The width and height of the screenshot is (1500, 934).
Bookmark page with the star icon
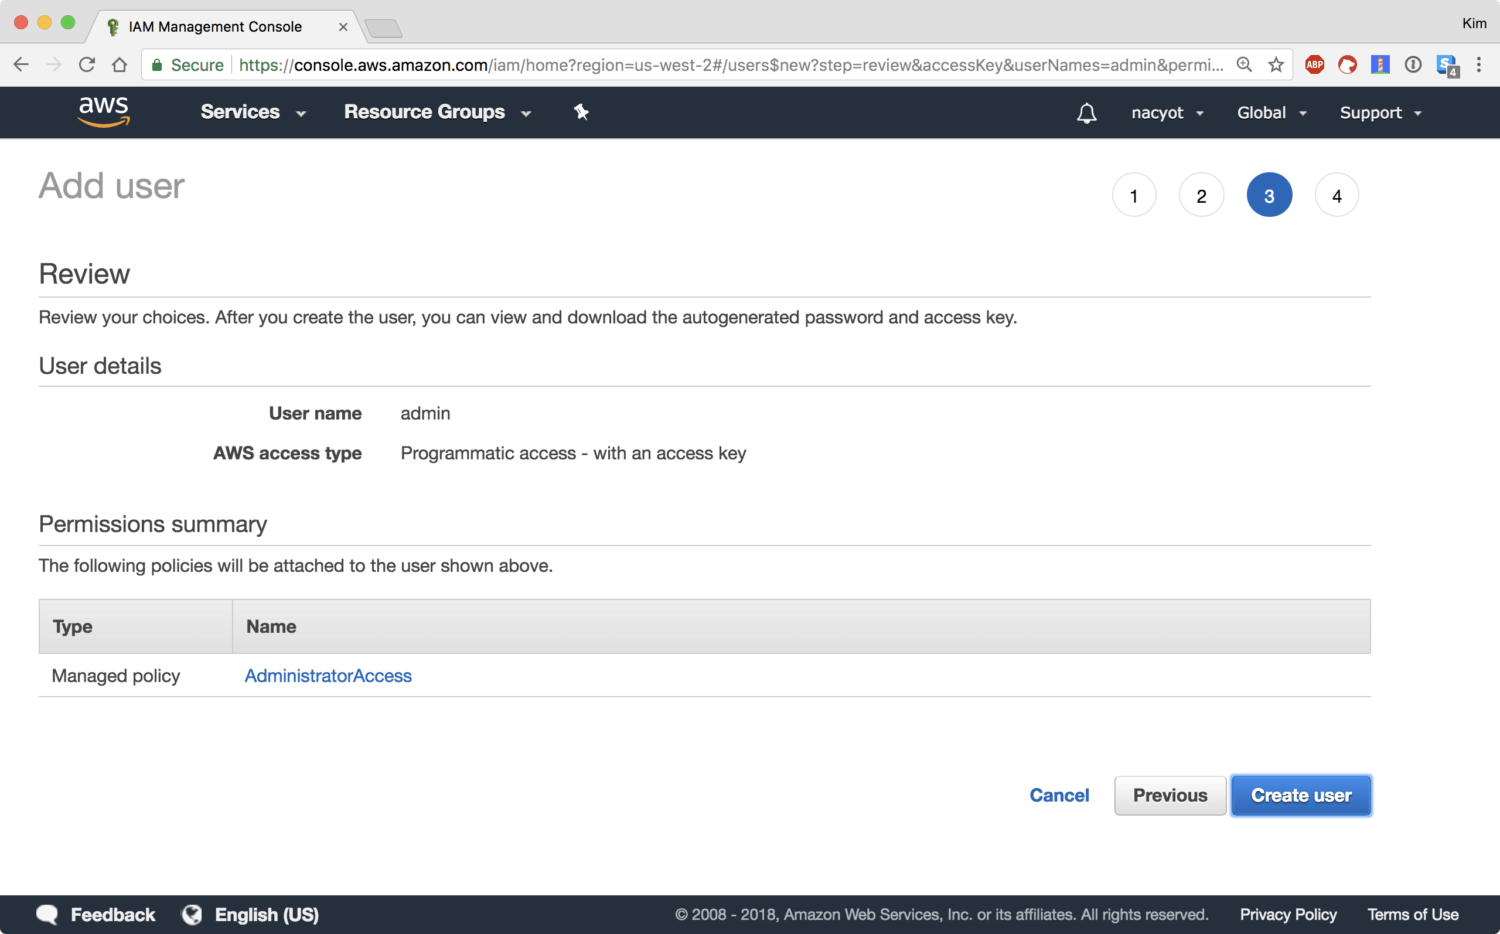point(1276,65)
